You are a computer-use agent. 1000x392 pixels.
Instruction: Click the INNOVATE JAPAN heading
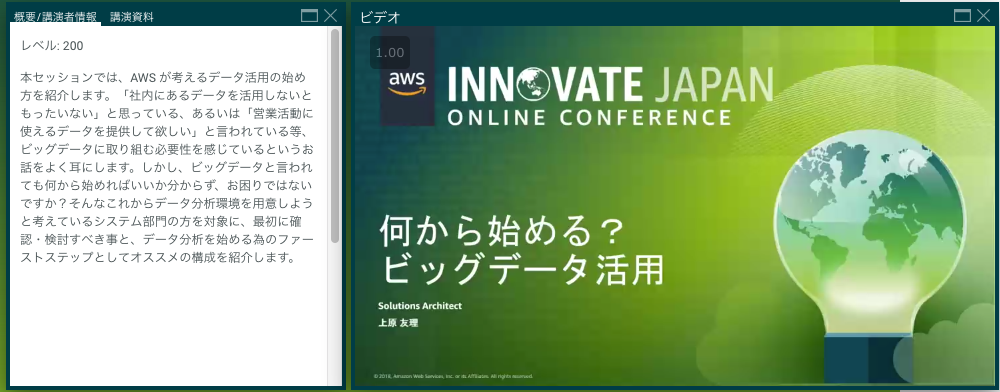click(x=610, y=85)
